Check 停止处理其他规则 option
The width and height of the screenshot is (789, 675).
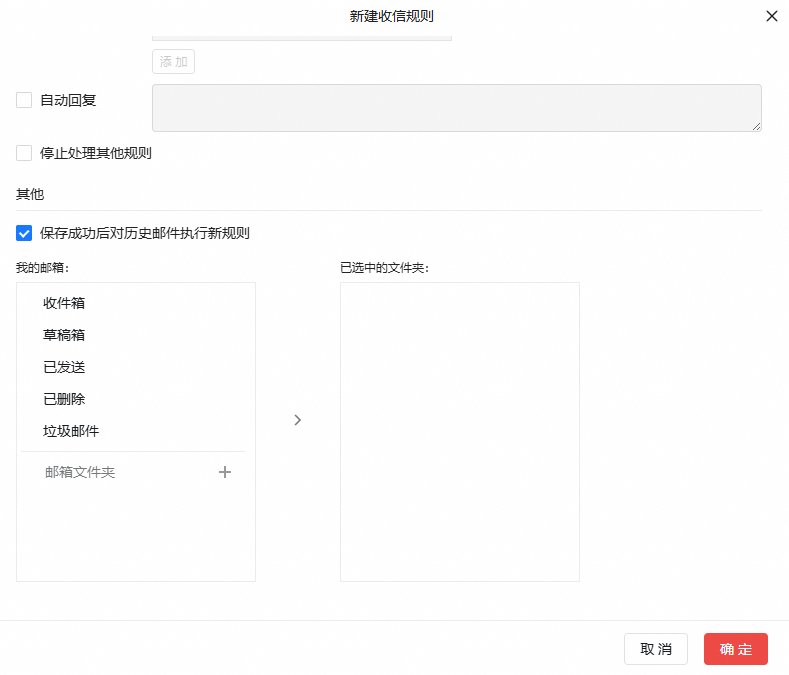[x=24, y=153]
